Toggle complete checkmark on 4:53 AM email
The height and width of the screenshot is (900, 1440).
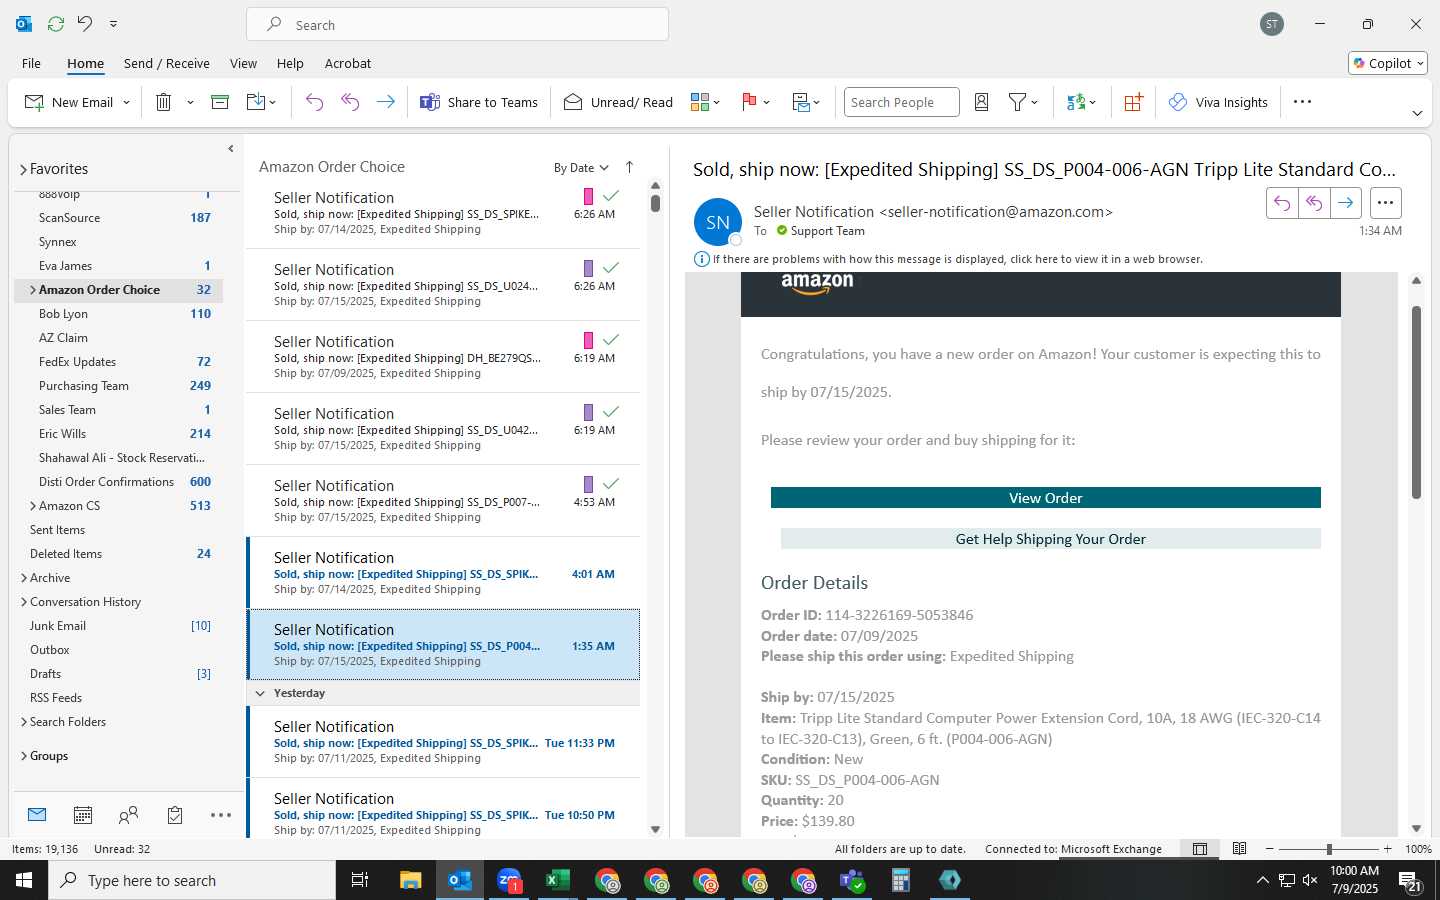point(611,483)
